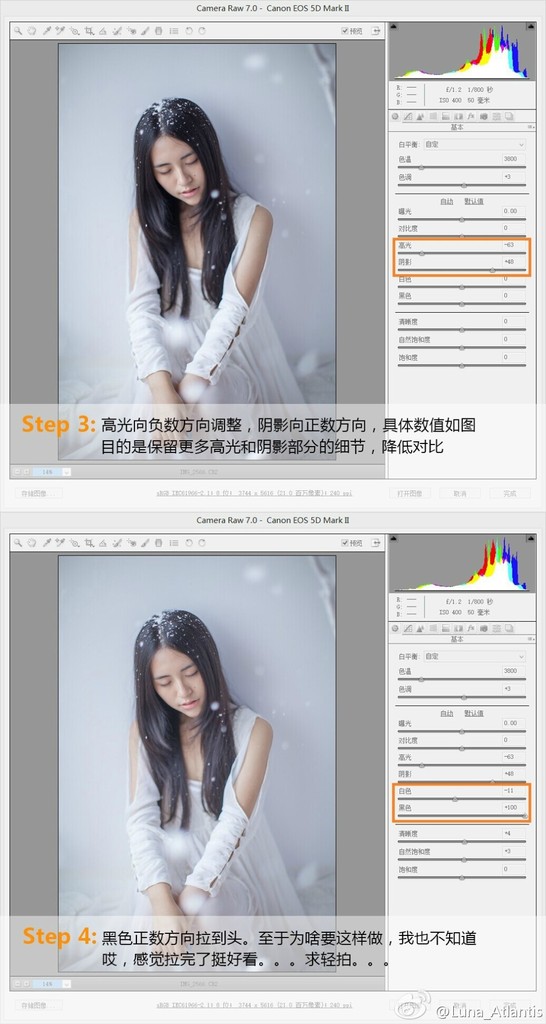Open the 基本 panel flyout menu in Step 4 window
The width and height of the screenshot is (546, 1024).
[x=531, y=639]
